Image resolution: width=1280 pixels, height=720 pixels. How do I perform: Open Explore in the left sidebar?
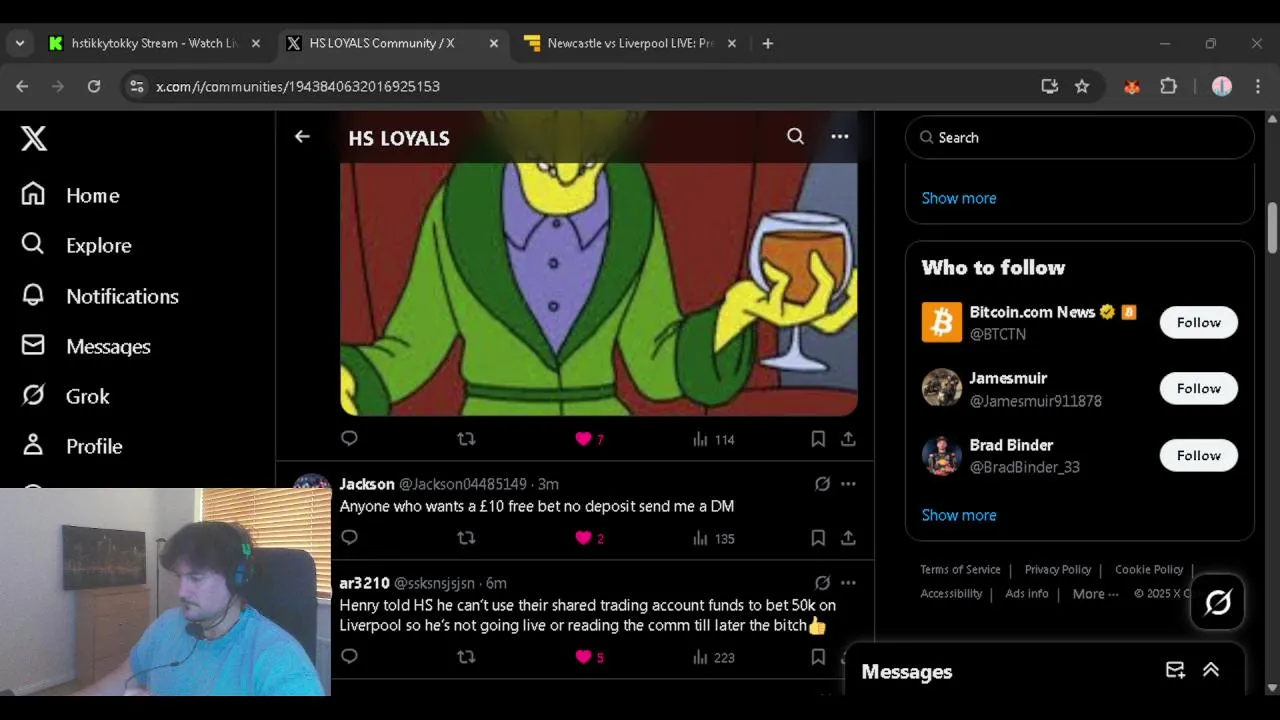(76, 245)
